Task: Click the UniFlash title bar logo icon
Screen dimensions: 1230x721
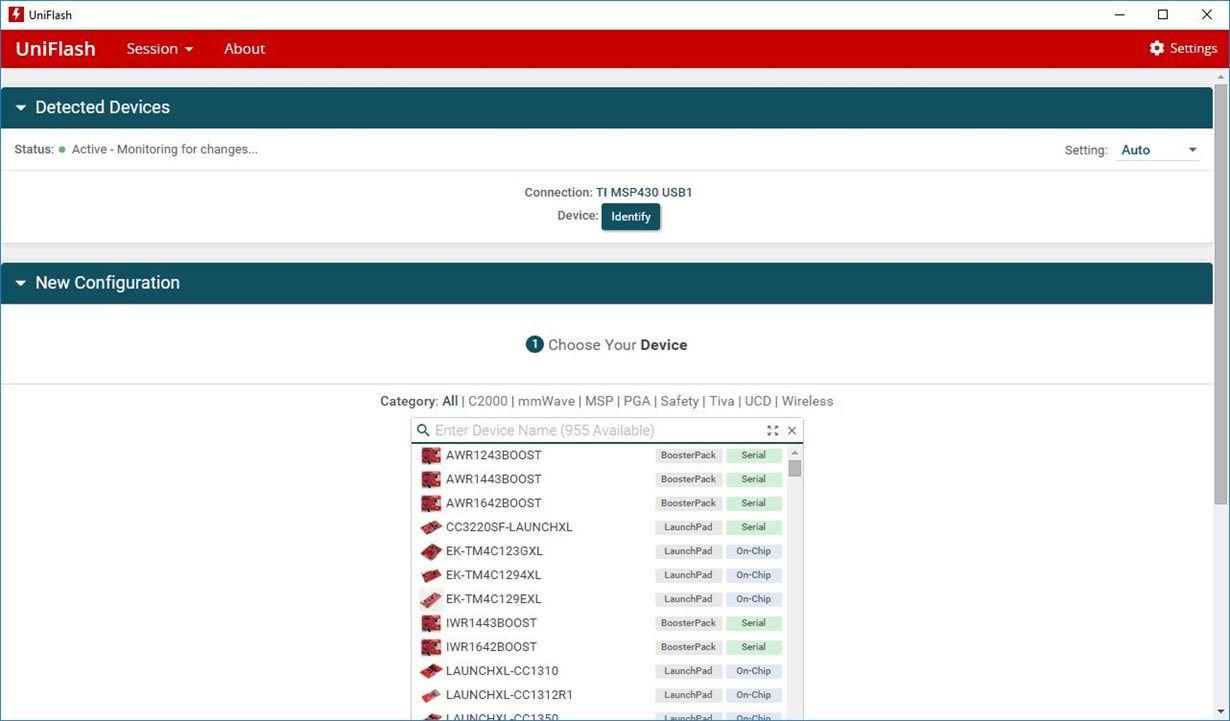Action: [x=15, y=15]
